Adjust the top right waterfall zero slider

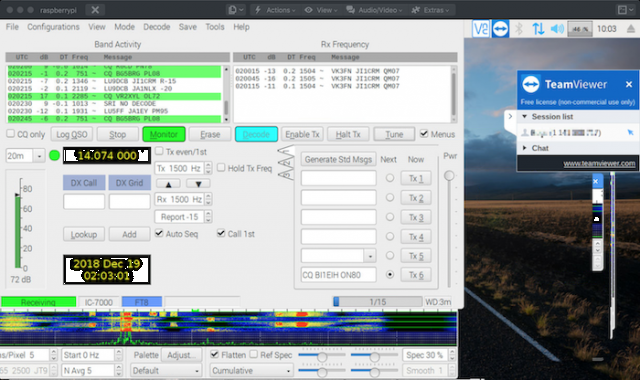(x=374, y=357)
